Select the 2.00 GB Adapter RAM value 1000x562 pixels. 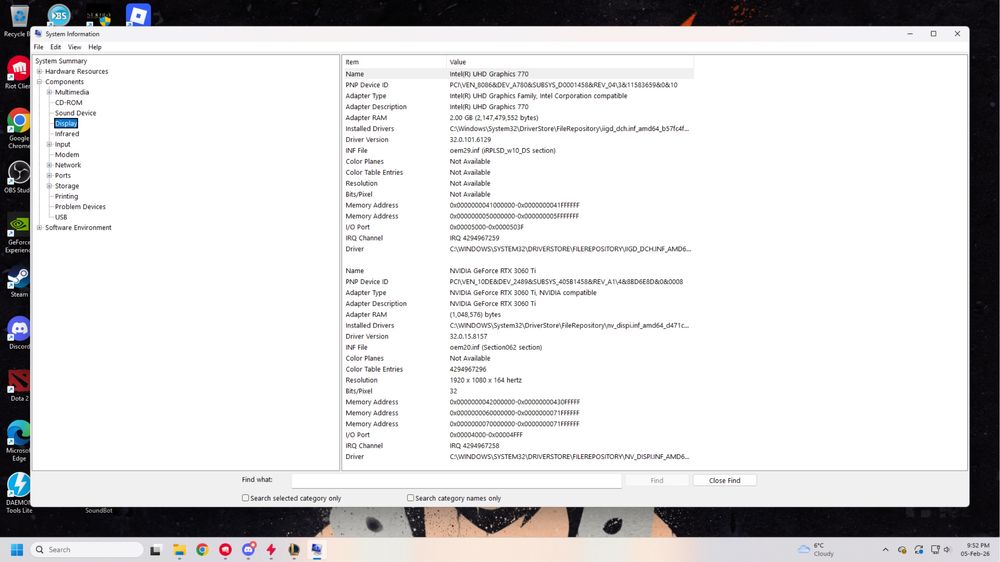coord(494,117)
